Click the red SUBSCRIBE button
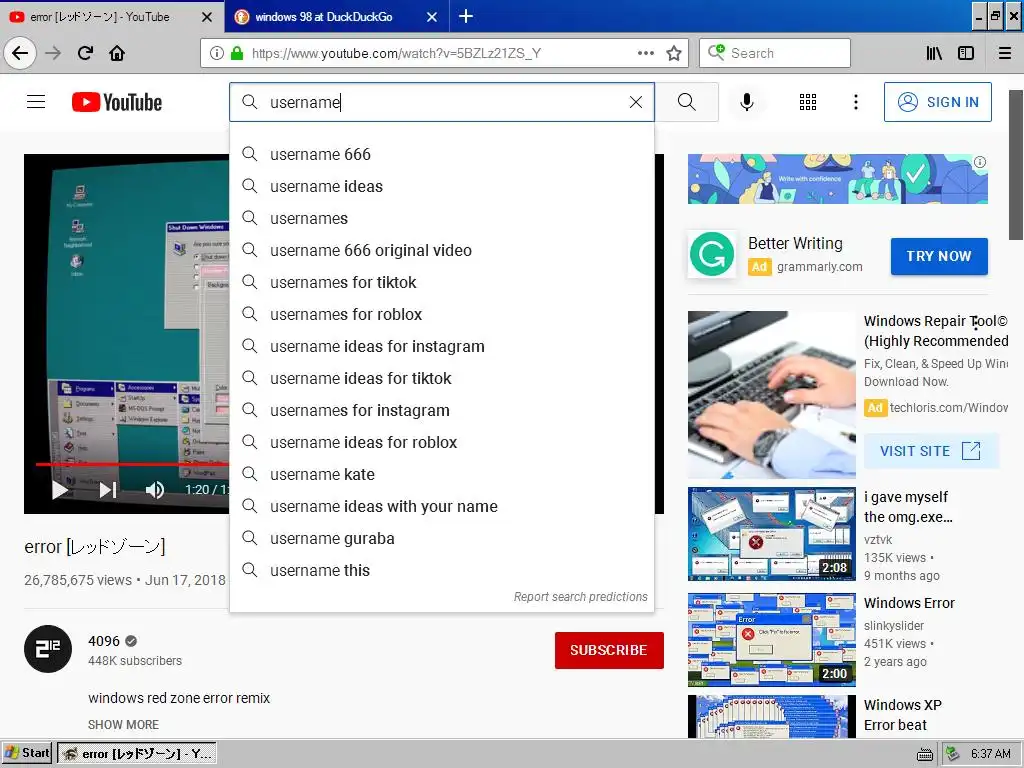 pos(609,650)
